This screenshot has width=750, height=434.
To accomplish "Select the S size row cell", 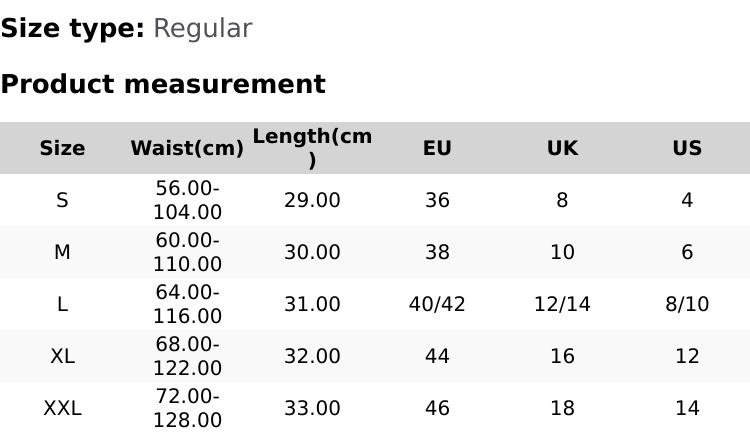I will 62,200.
